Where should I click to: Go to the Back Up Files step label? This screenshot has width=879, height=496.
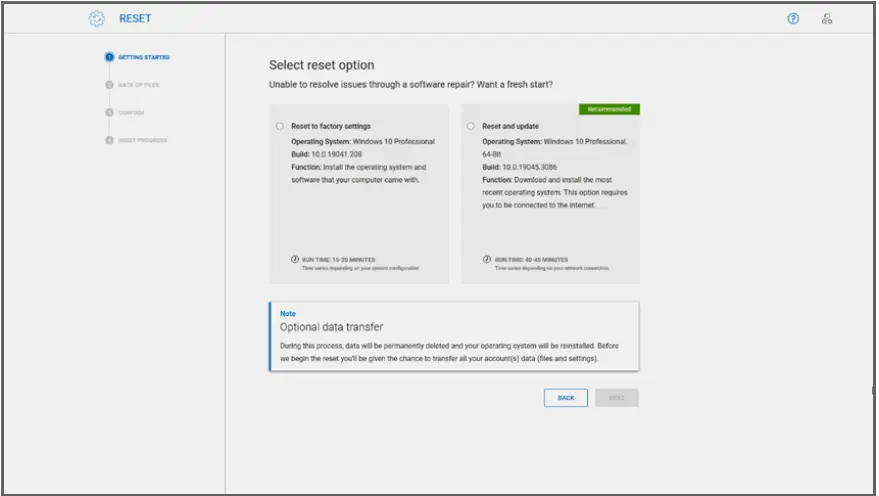pyautogui.click(x=138, y=85)
